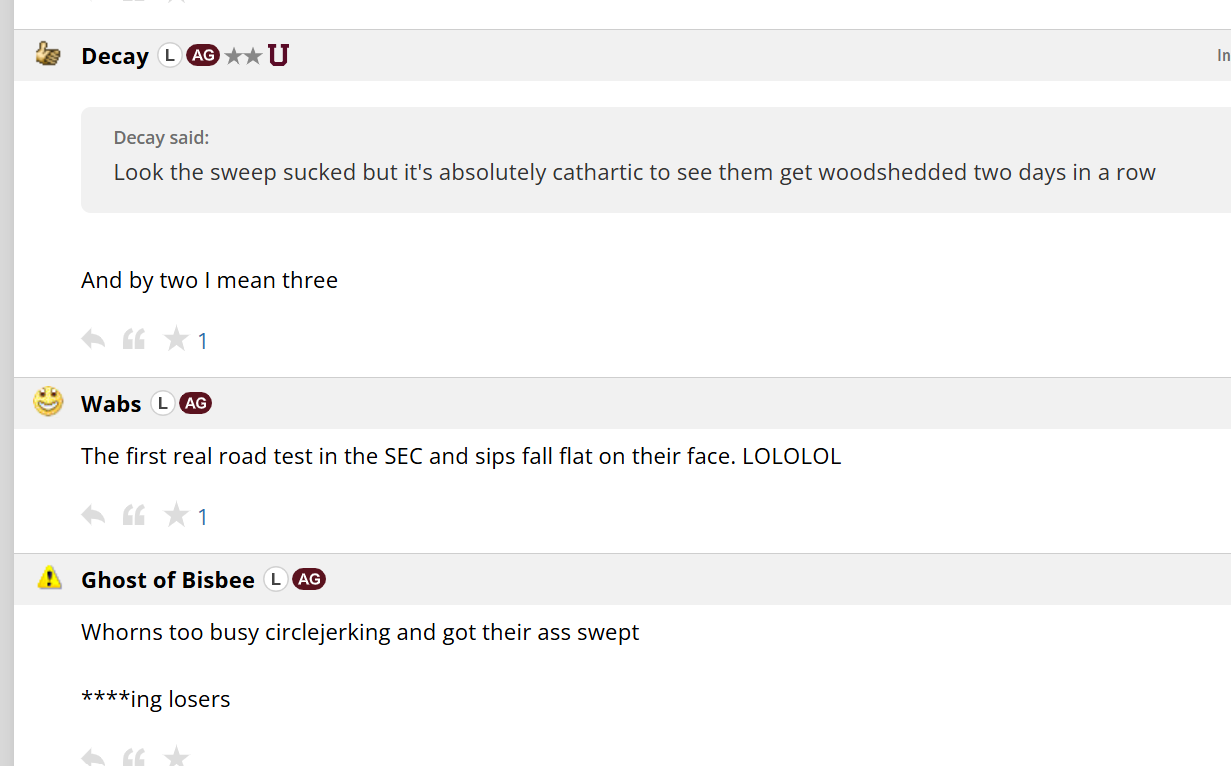Click Ghost of Bisbee's warning avatar

[49, 577]
